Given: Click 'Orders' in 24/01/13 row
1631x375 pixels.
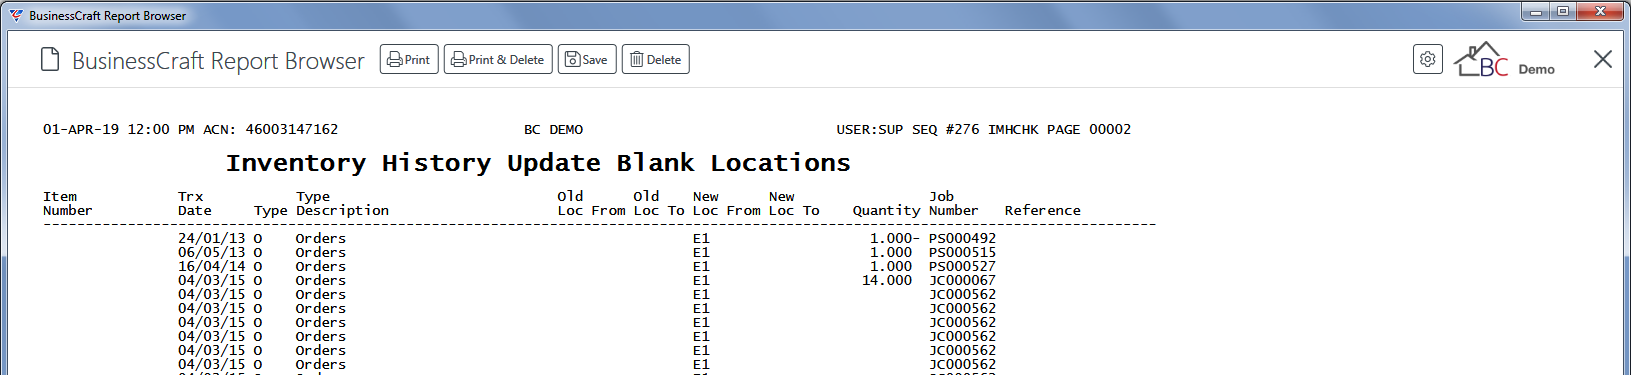Looking at the screenshot, I should click(x=321, y=239).
